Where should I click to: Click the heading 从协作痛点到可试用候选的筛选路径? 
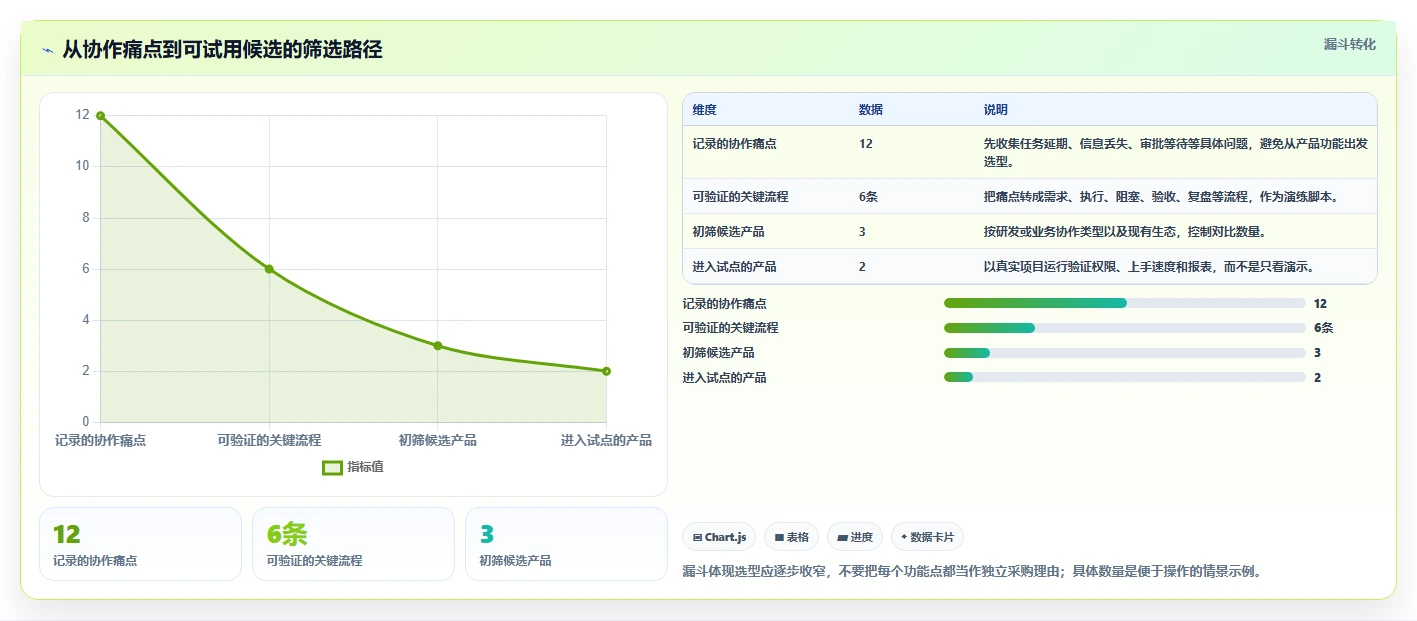click(x=222, y=50)
